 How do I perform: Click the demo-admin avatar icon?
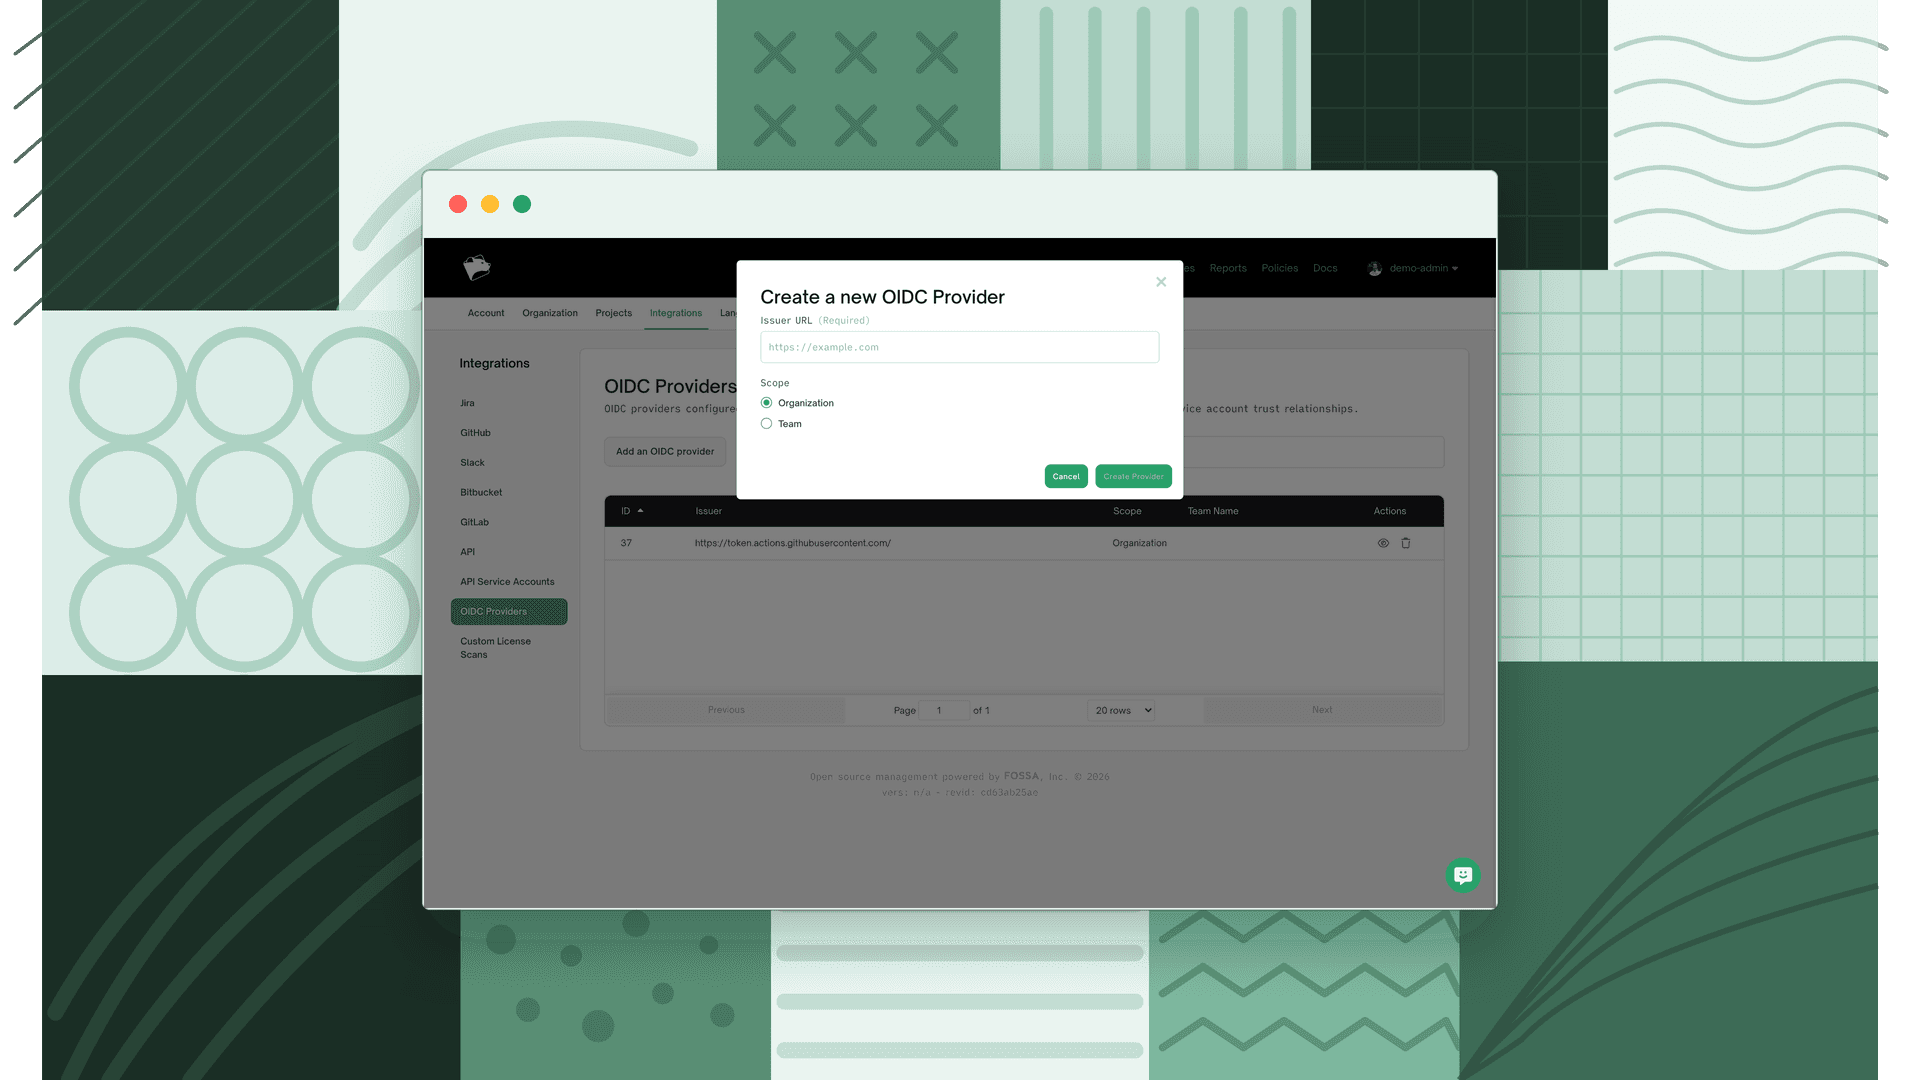click(1375, 268)
